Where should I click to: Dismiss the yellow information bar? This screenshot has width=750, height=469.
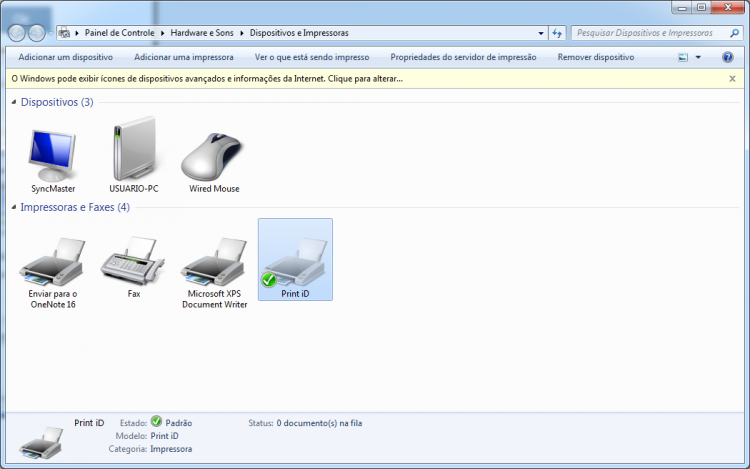tap(732, 79)
